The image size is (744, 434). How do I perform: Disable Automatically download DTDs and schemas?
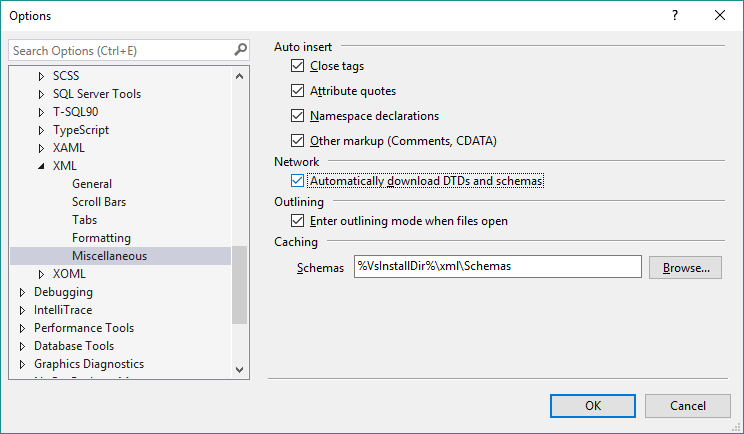297,182
